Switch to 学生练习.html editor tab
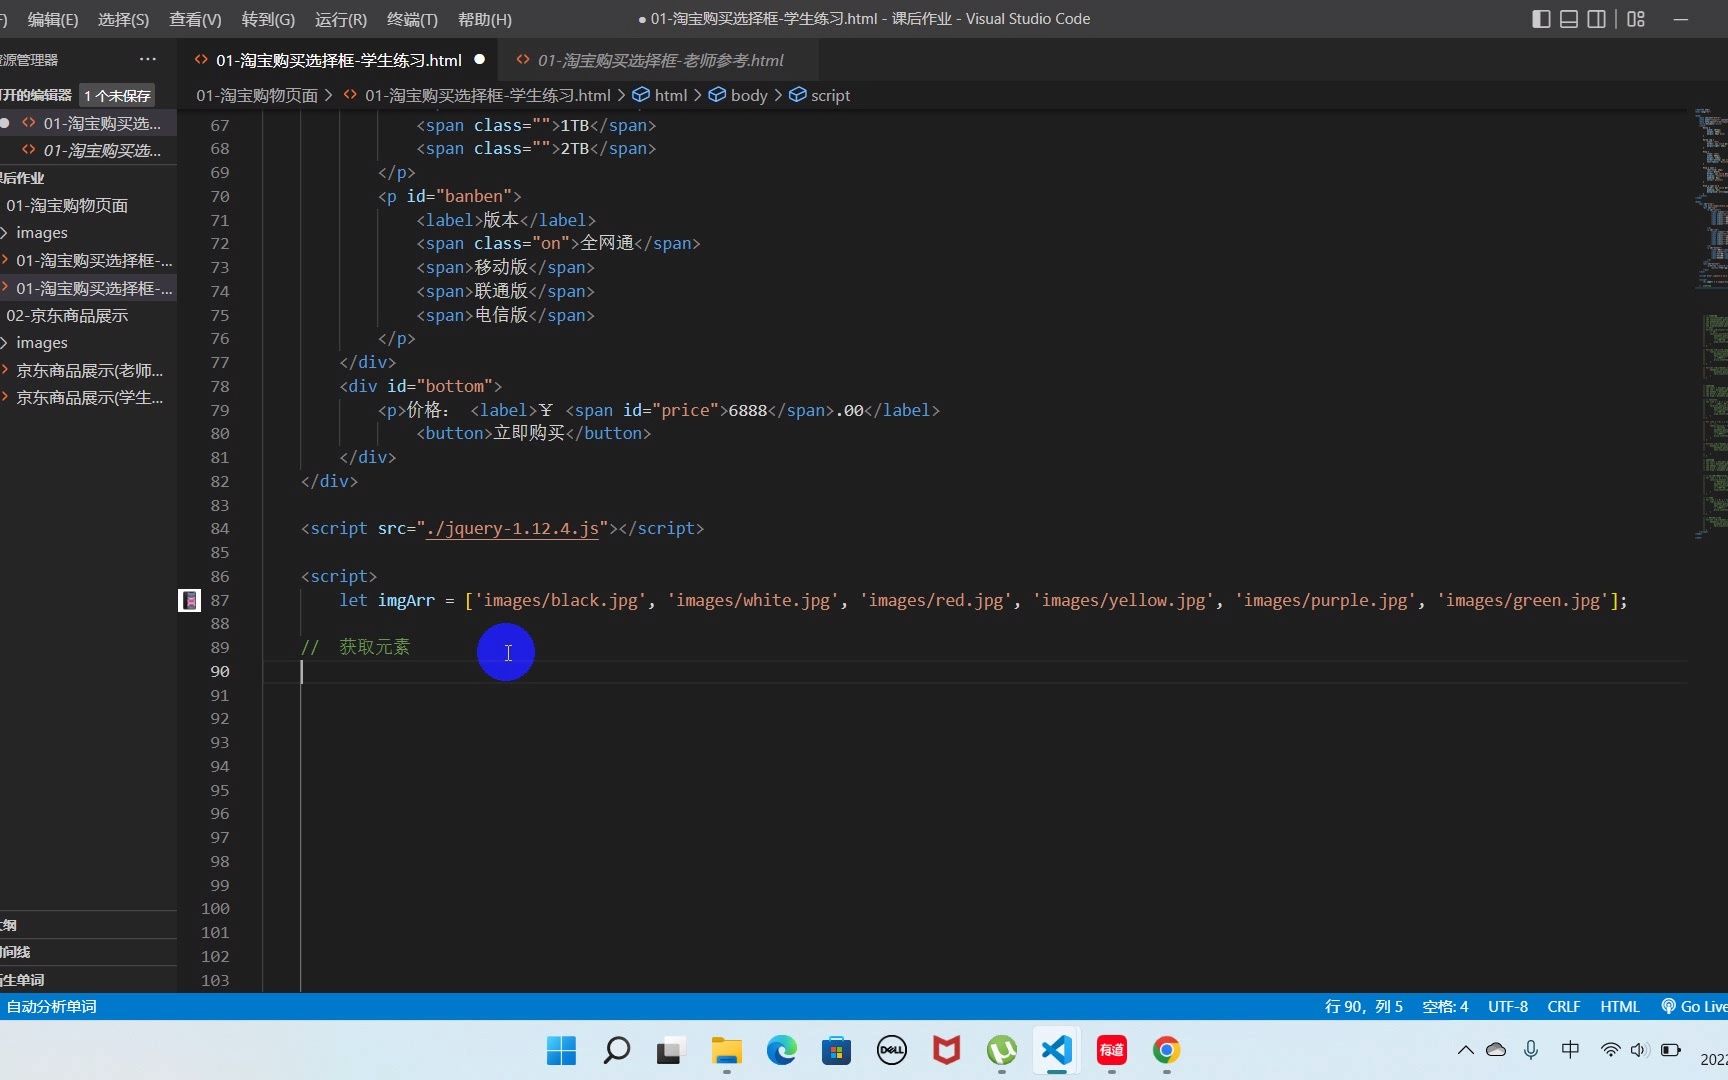Viewport: 1728px width, 1080px height. (x=339, y=60)
